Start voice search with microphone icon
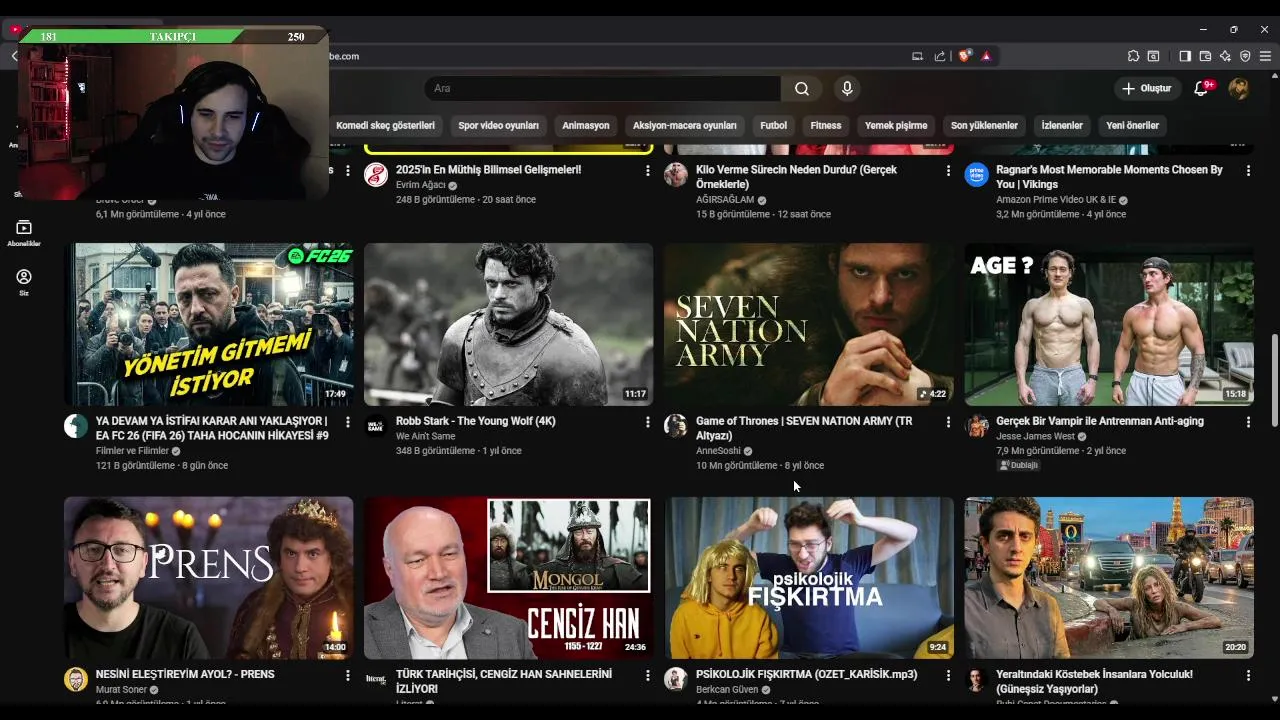The width and height of the screenshot is (1280, 720). click(847, 89)
